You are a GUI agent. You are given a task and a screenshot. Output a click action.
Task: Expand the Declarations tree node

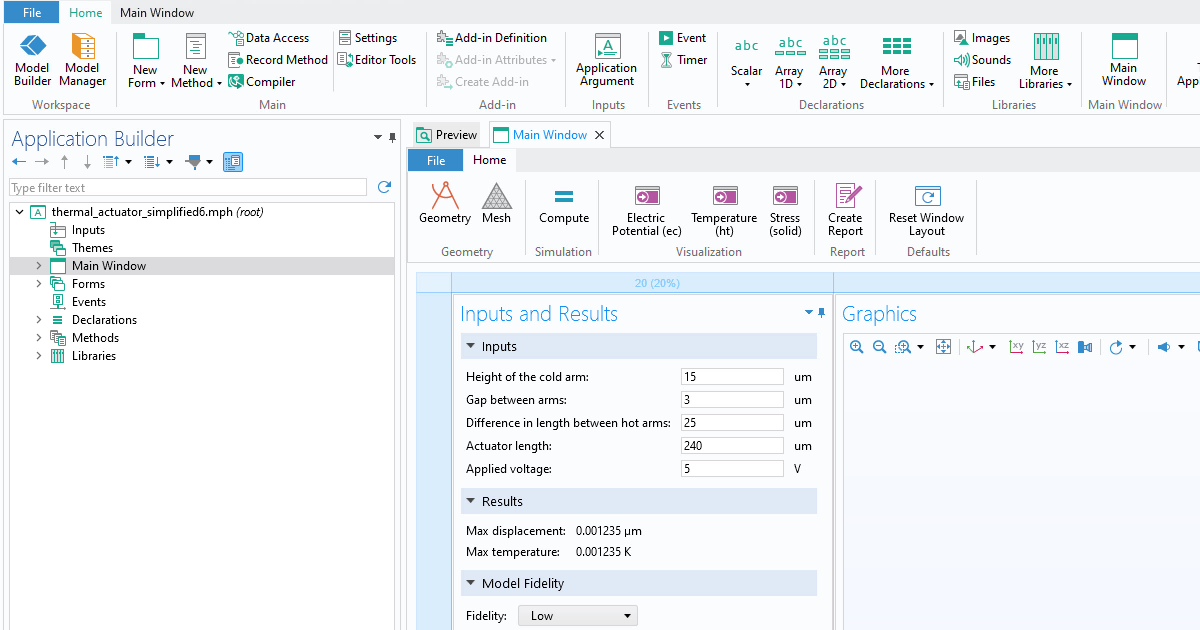click(39, 320)
